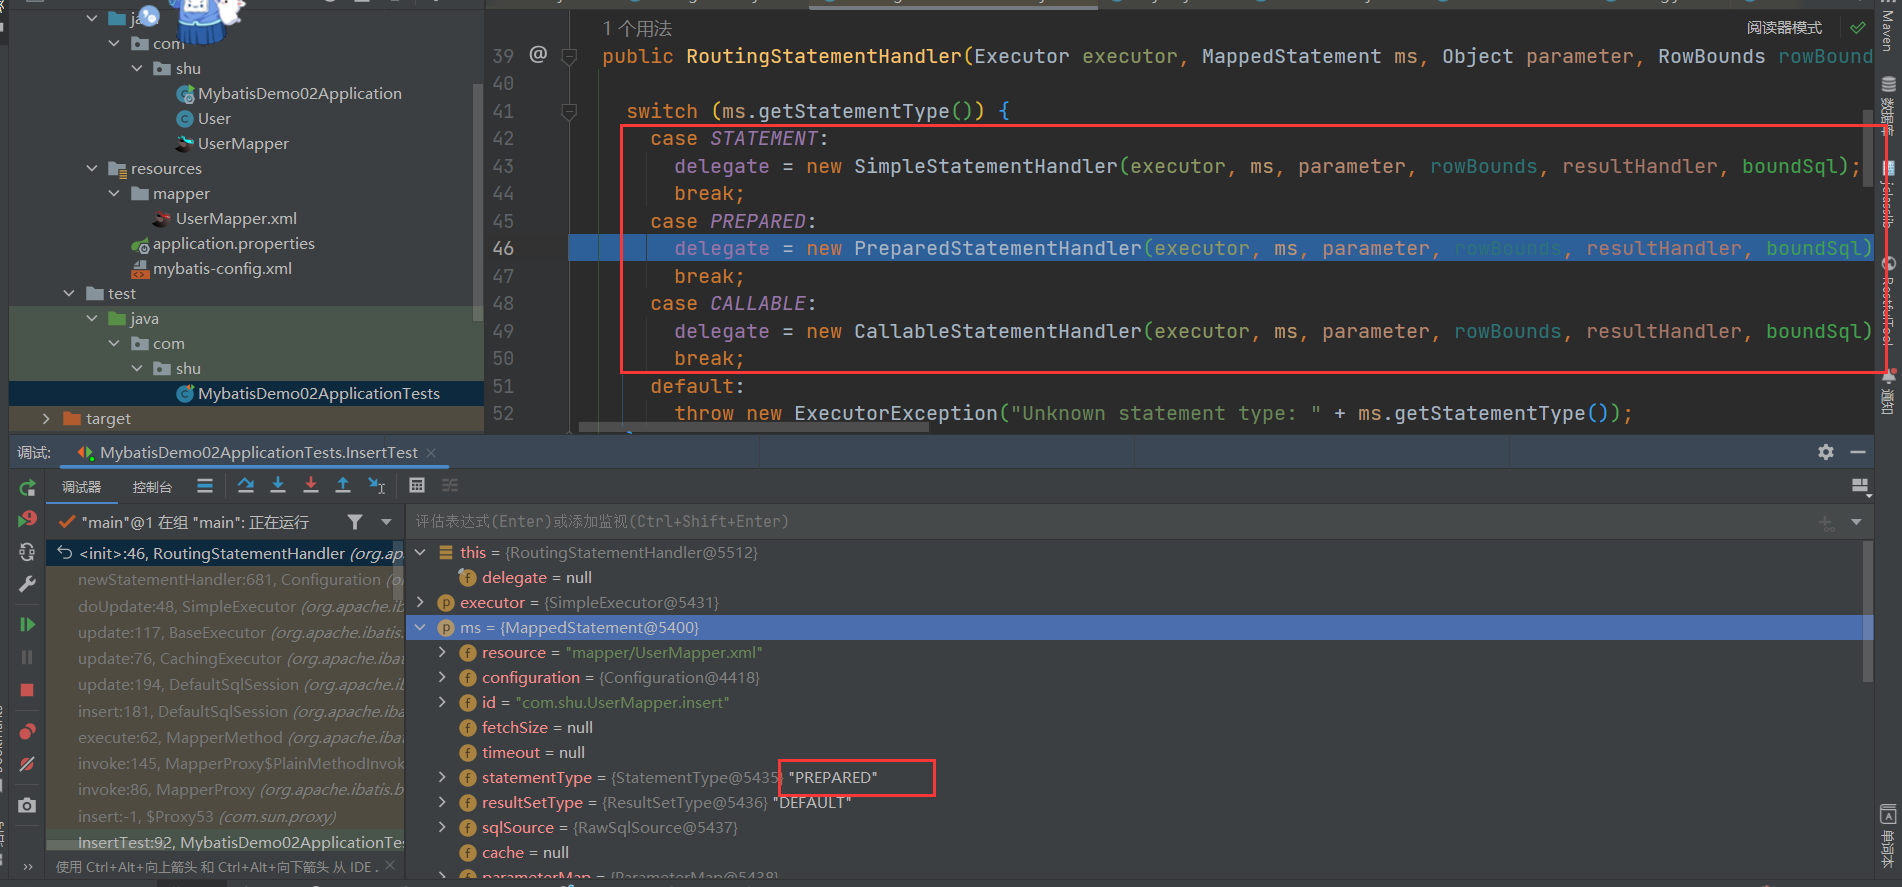Viewport: 1902px width, 887px height.
Task: Open application.properties file
Action: (233, 243)
